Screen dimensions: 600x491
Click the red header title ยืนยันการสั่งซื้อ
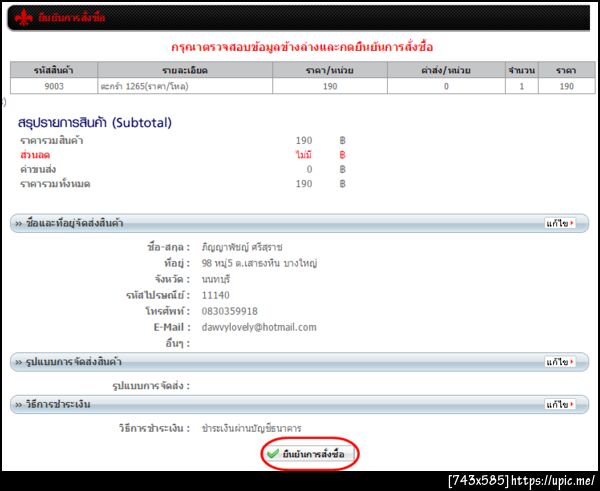(71, 18)
